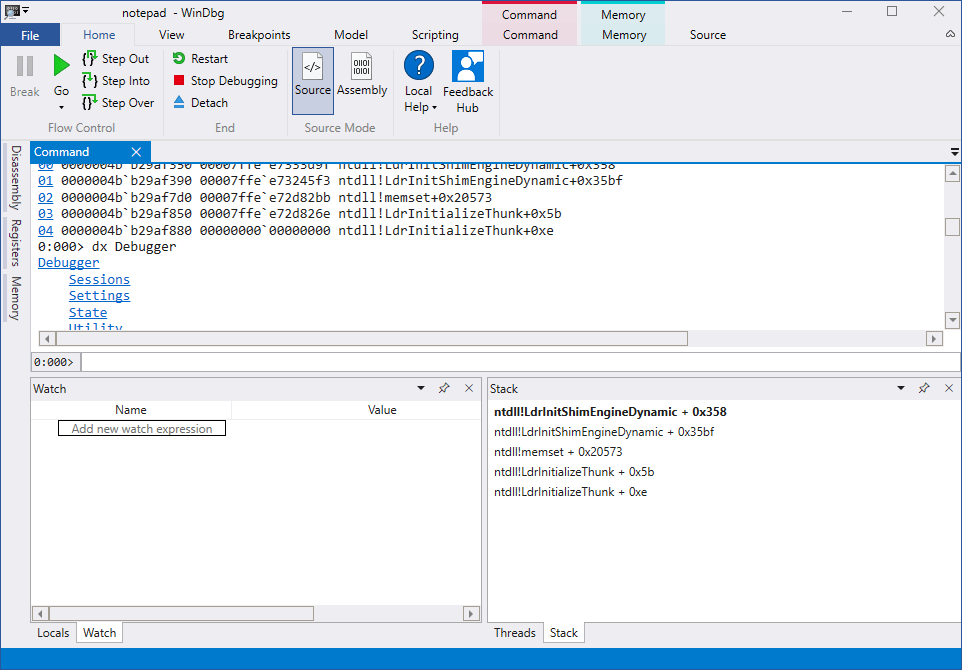Click the Watch Value column header
Image resolution: width=962 pixels, height=670 pixels.
click(x=382, y=410)
